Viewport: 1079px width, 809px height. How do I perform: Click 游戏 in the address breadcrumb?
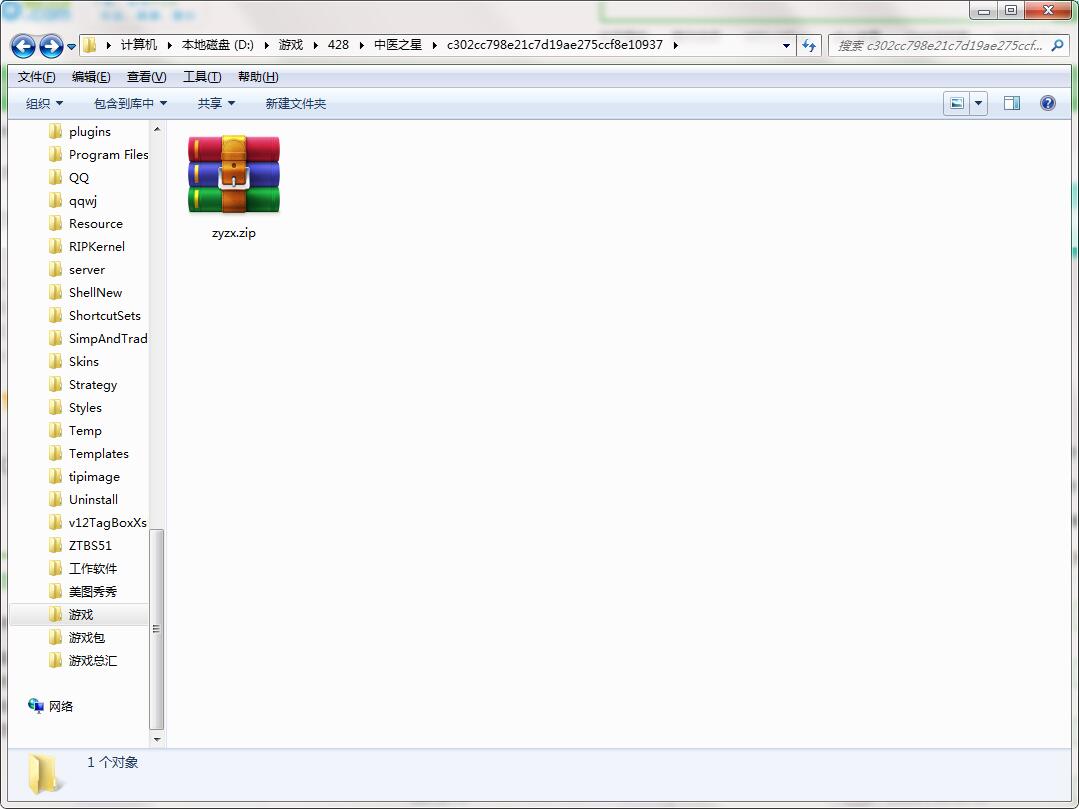point(290,45)
